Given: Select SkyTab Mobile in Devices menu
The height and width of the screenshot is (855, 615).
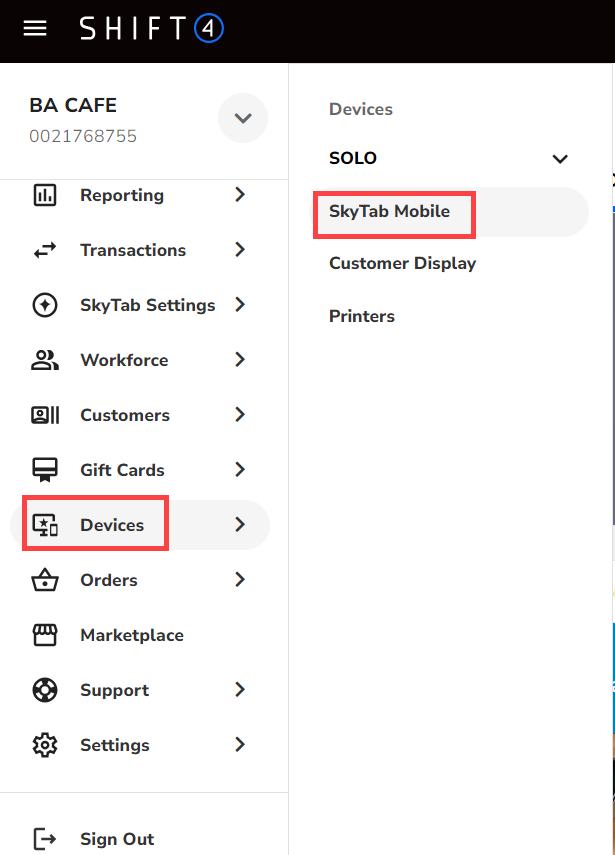Looking at the screenshot, I should [389, 212].
